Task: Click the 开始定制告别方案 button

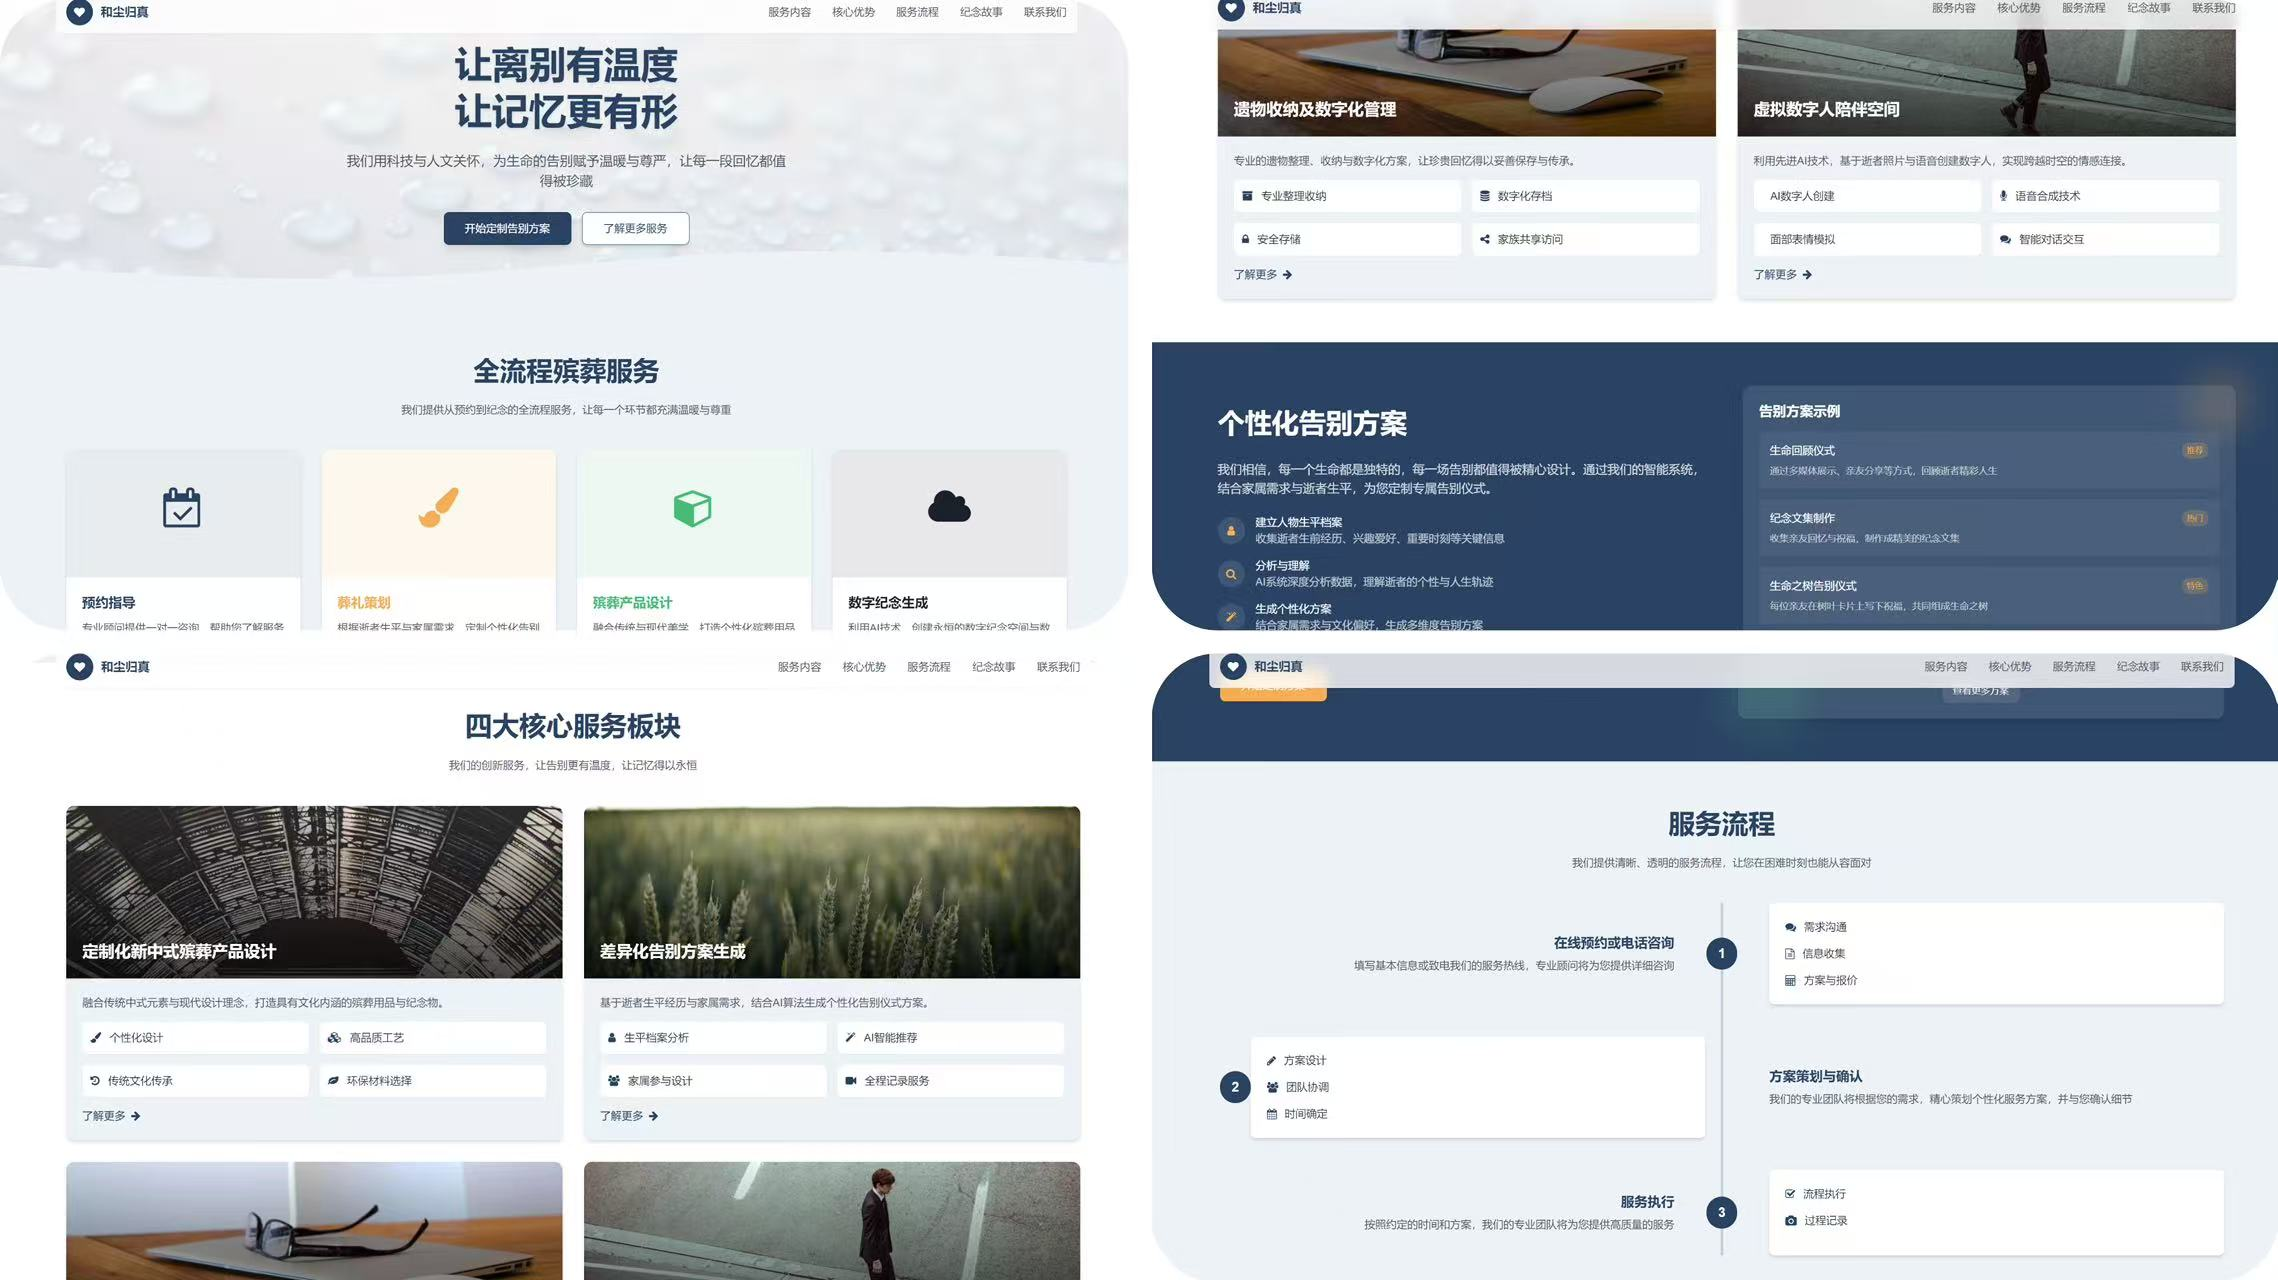Action: tap(507, 228)
